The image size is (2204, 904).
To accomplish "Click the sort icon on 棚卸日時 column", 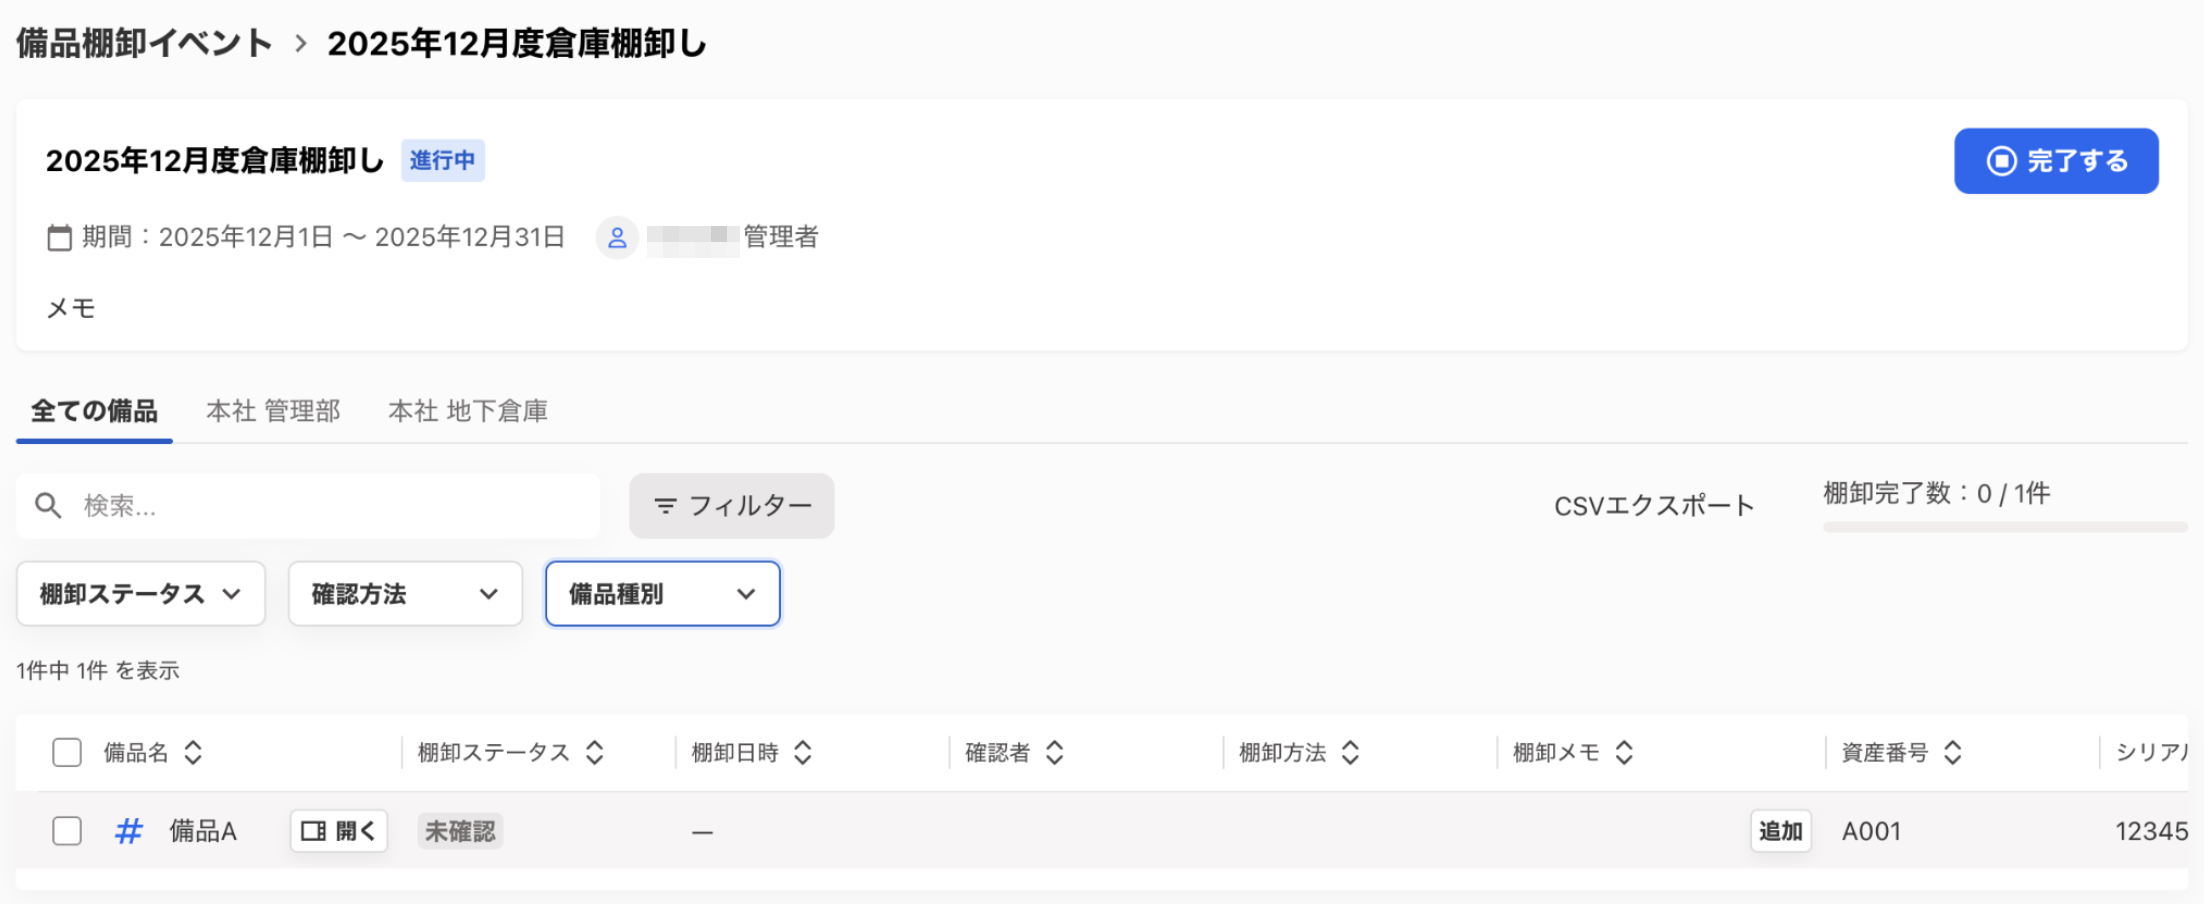I will tap(805, 751).
